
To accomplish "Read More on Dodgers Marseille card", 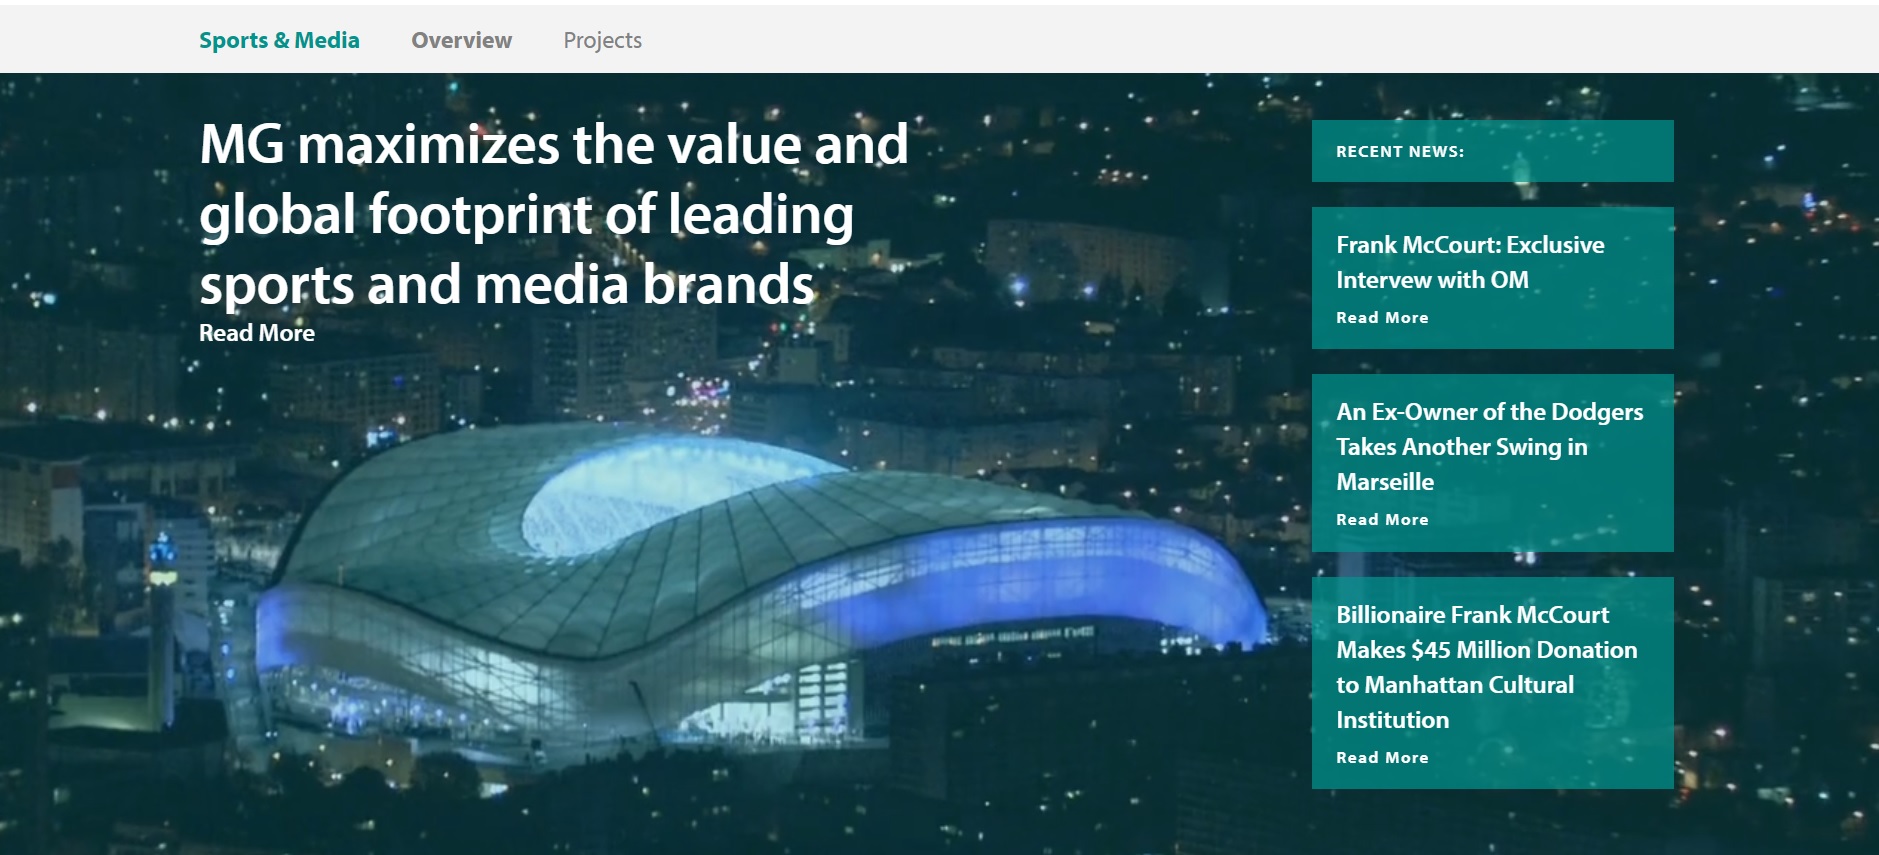I will [1382, 520].
